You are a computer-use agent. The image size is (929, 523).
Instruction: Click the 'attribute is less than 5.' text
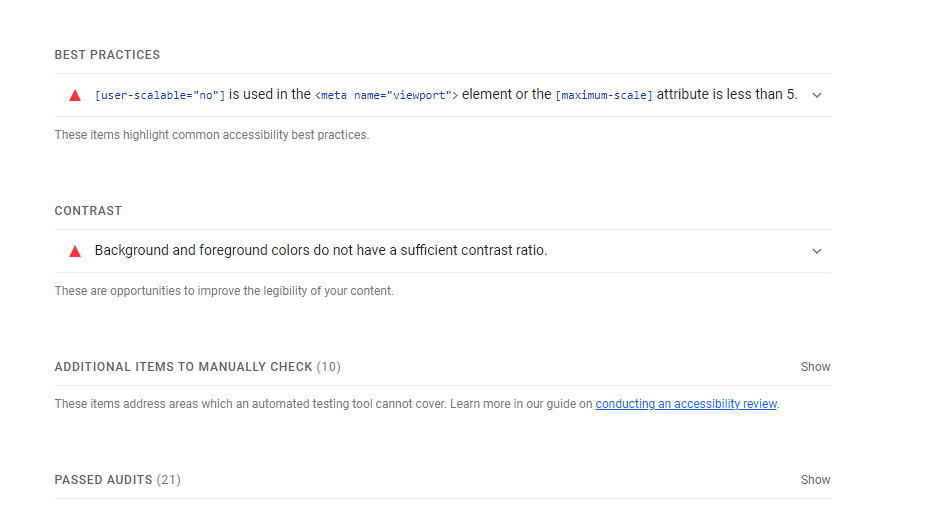(727, 95)
